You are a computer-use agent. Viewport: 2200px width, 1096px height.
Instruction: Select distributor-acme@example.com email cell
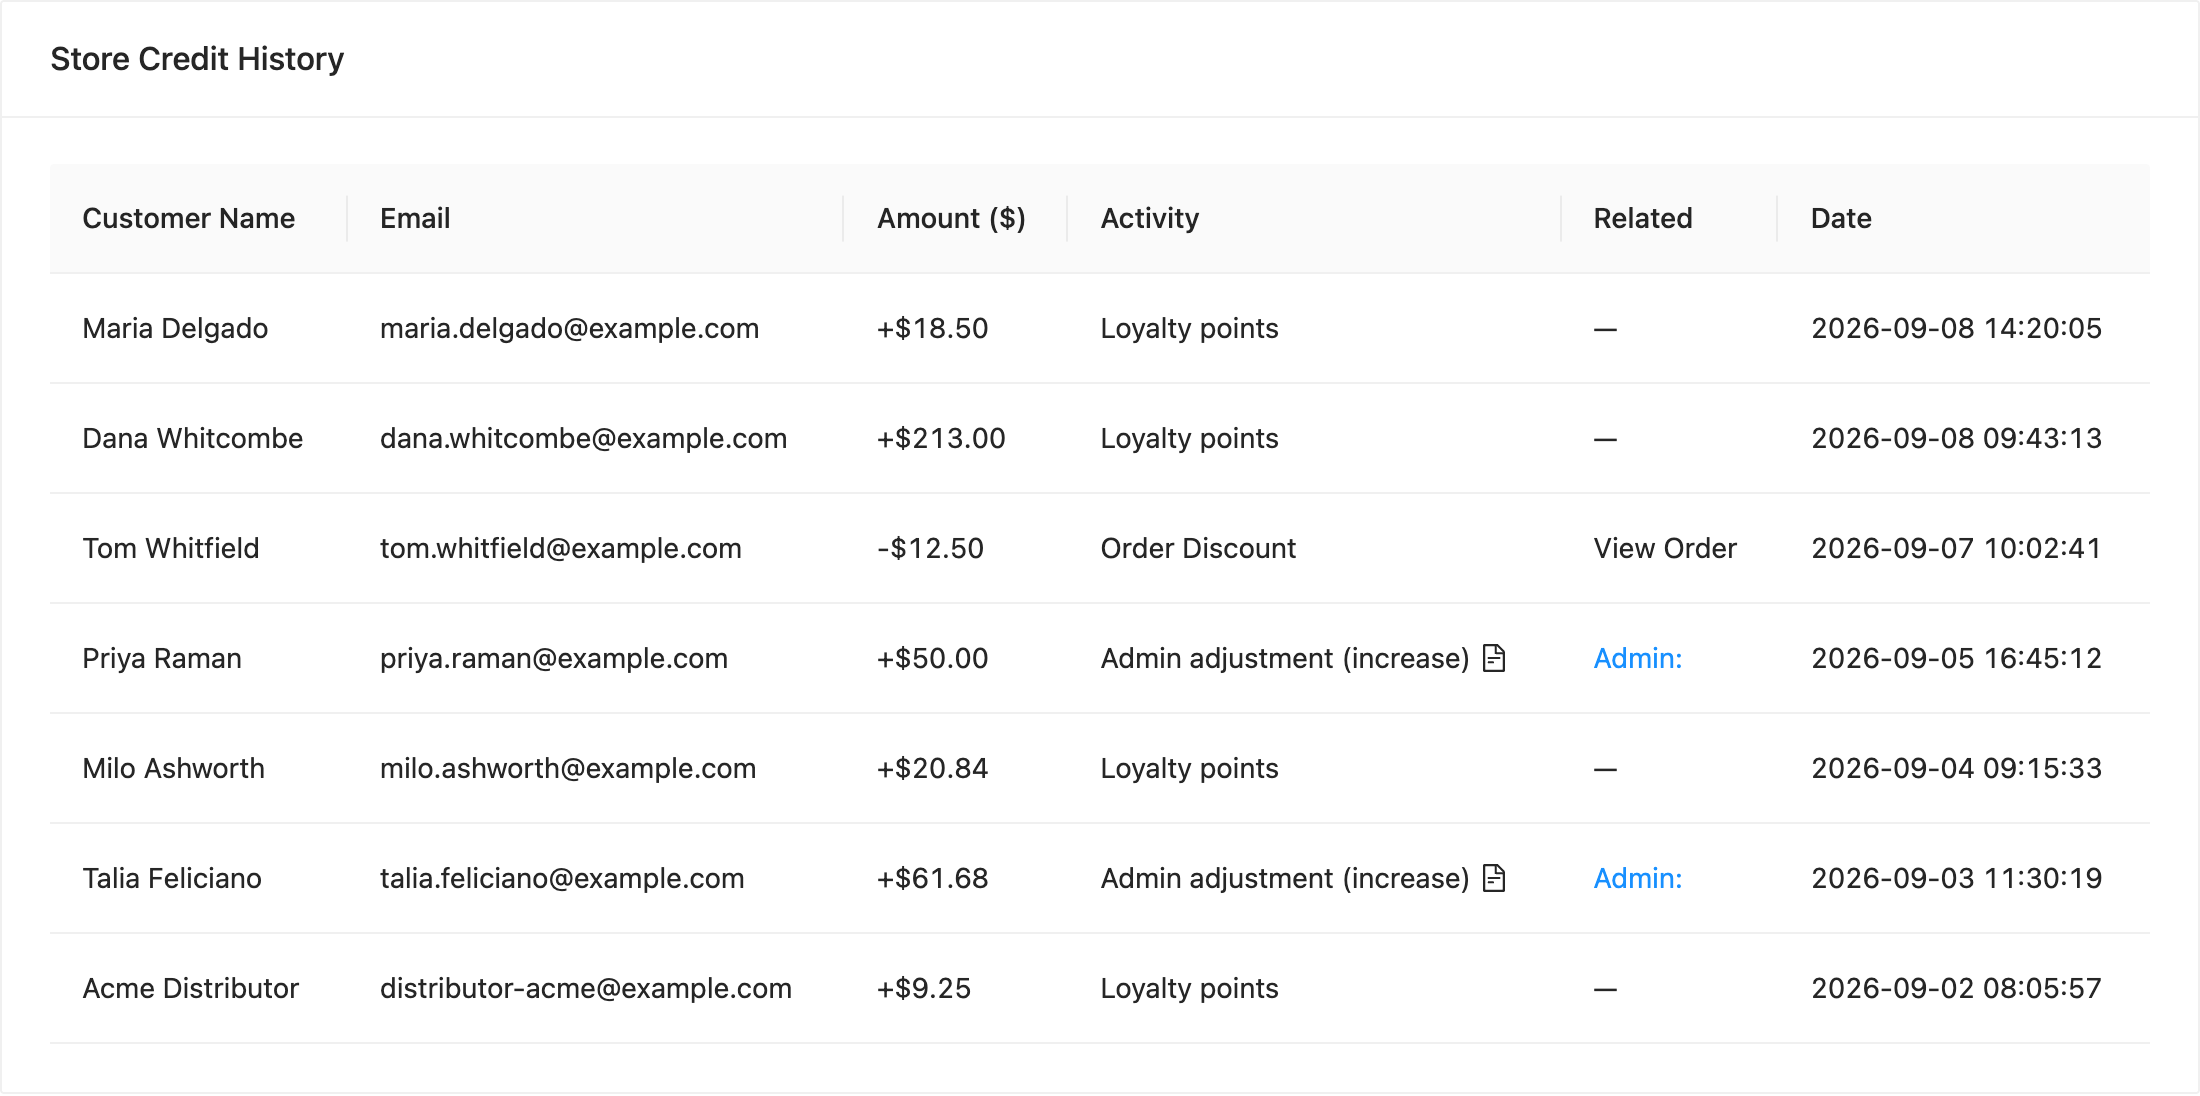coord(585,988)
